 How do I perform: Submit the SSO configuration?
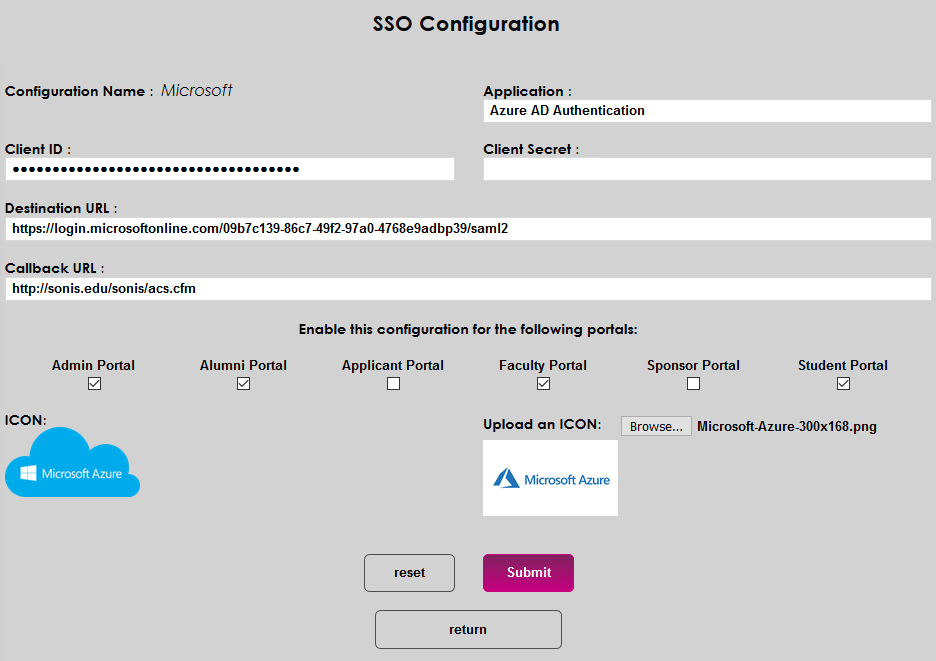coord(528,573)
